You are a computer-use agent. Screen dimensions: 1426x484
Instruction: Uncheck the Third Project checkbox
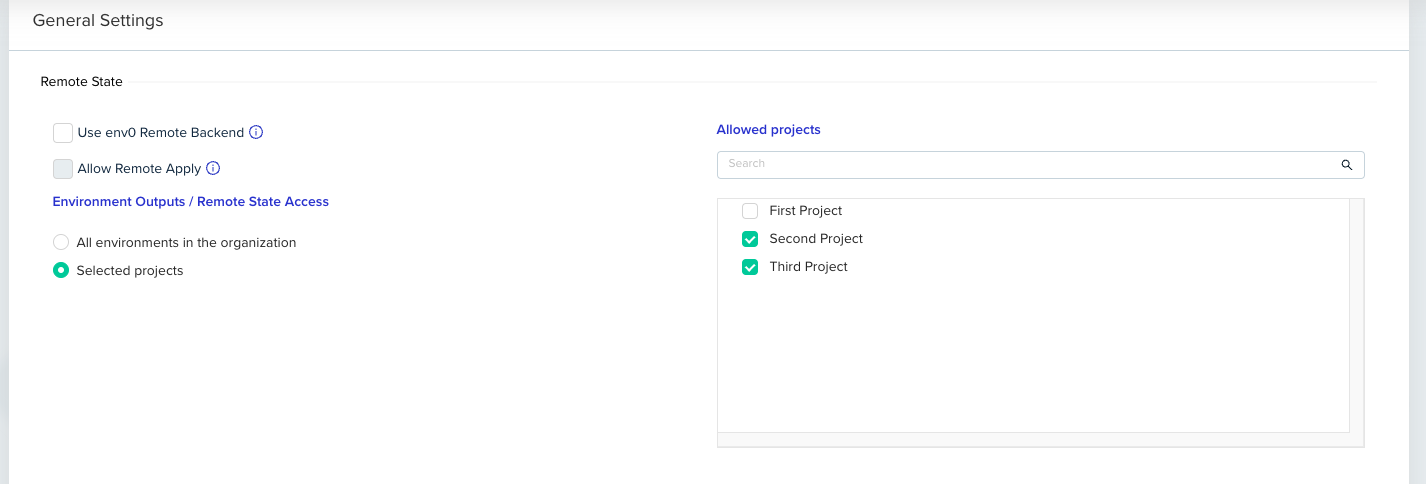(x=750, y=267)
